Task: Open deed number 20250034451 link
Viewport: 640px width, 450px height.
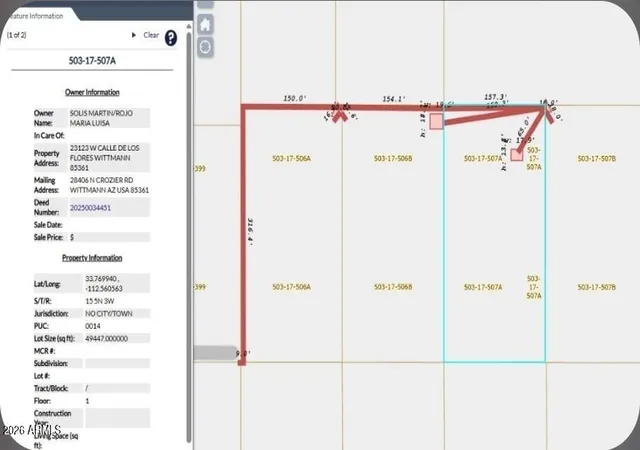Action: pos(90,208)
